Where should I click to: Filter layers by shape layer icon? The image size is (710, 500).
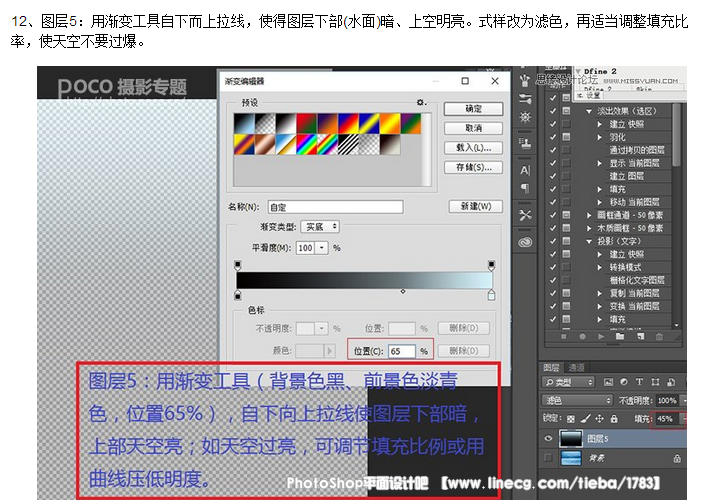click(655, 382)
